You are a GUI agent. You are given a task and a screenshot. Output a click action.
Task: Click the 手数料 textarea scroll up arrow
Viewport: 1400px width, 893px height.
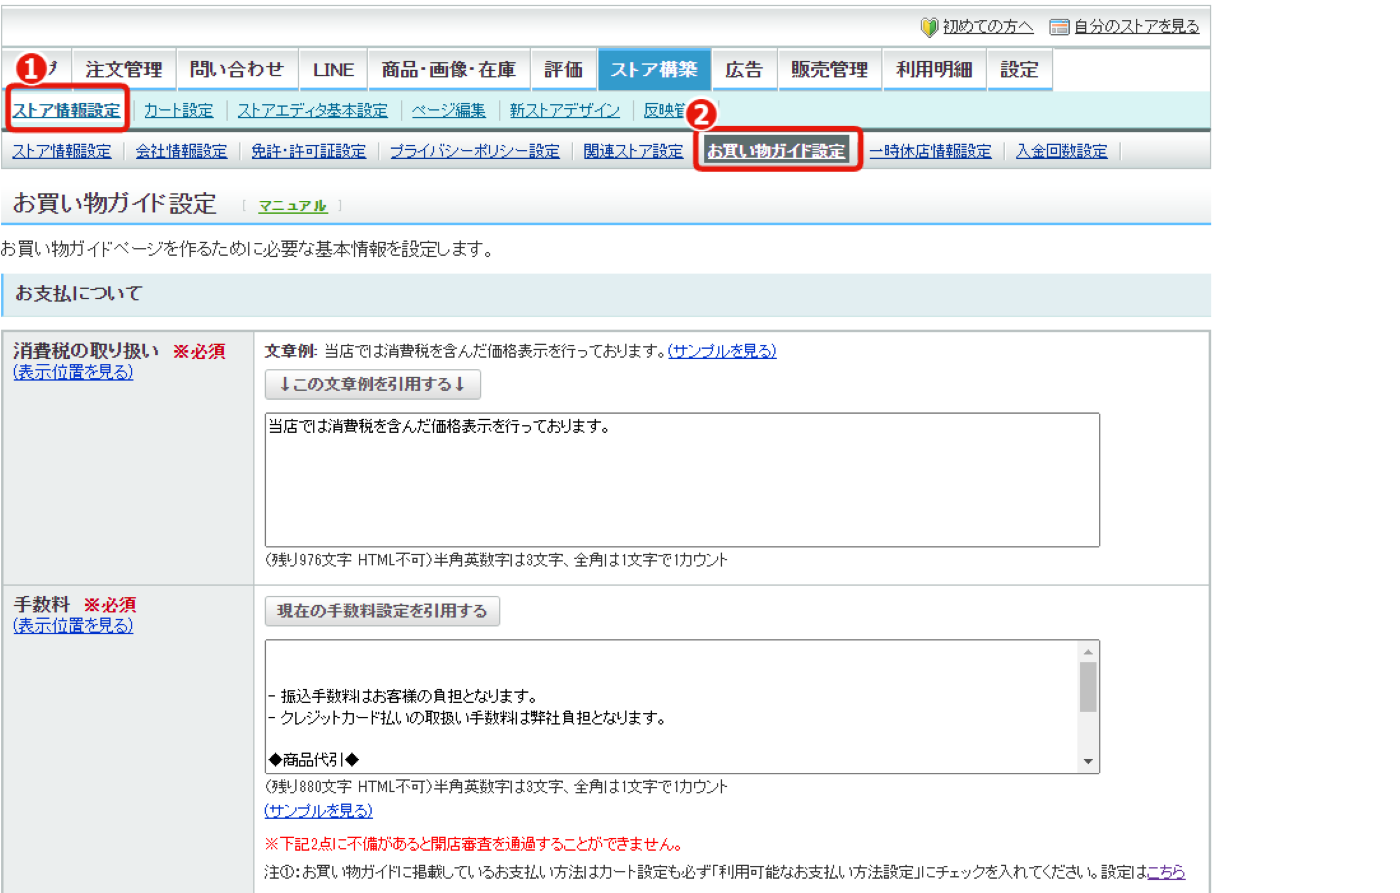1088,652
